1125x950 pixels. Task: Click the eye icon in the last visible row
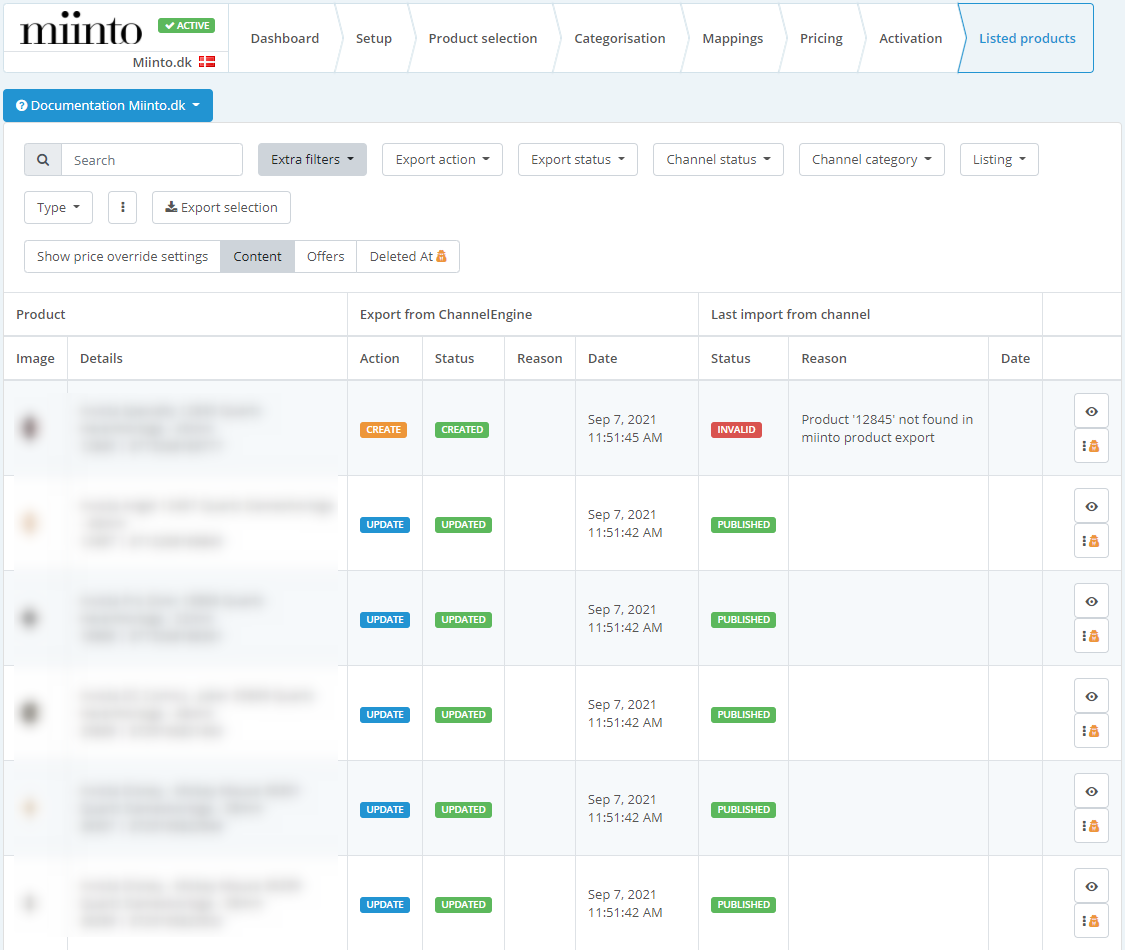(1091, 886)
